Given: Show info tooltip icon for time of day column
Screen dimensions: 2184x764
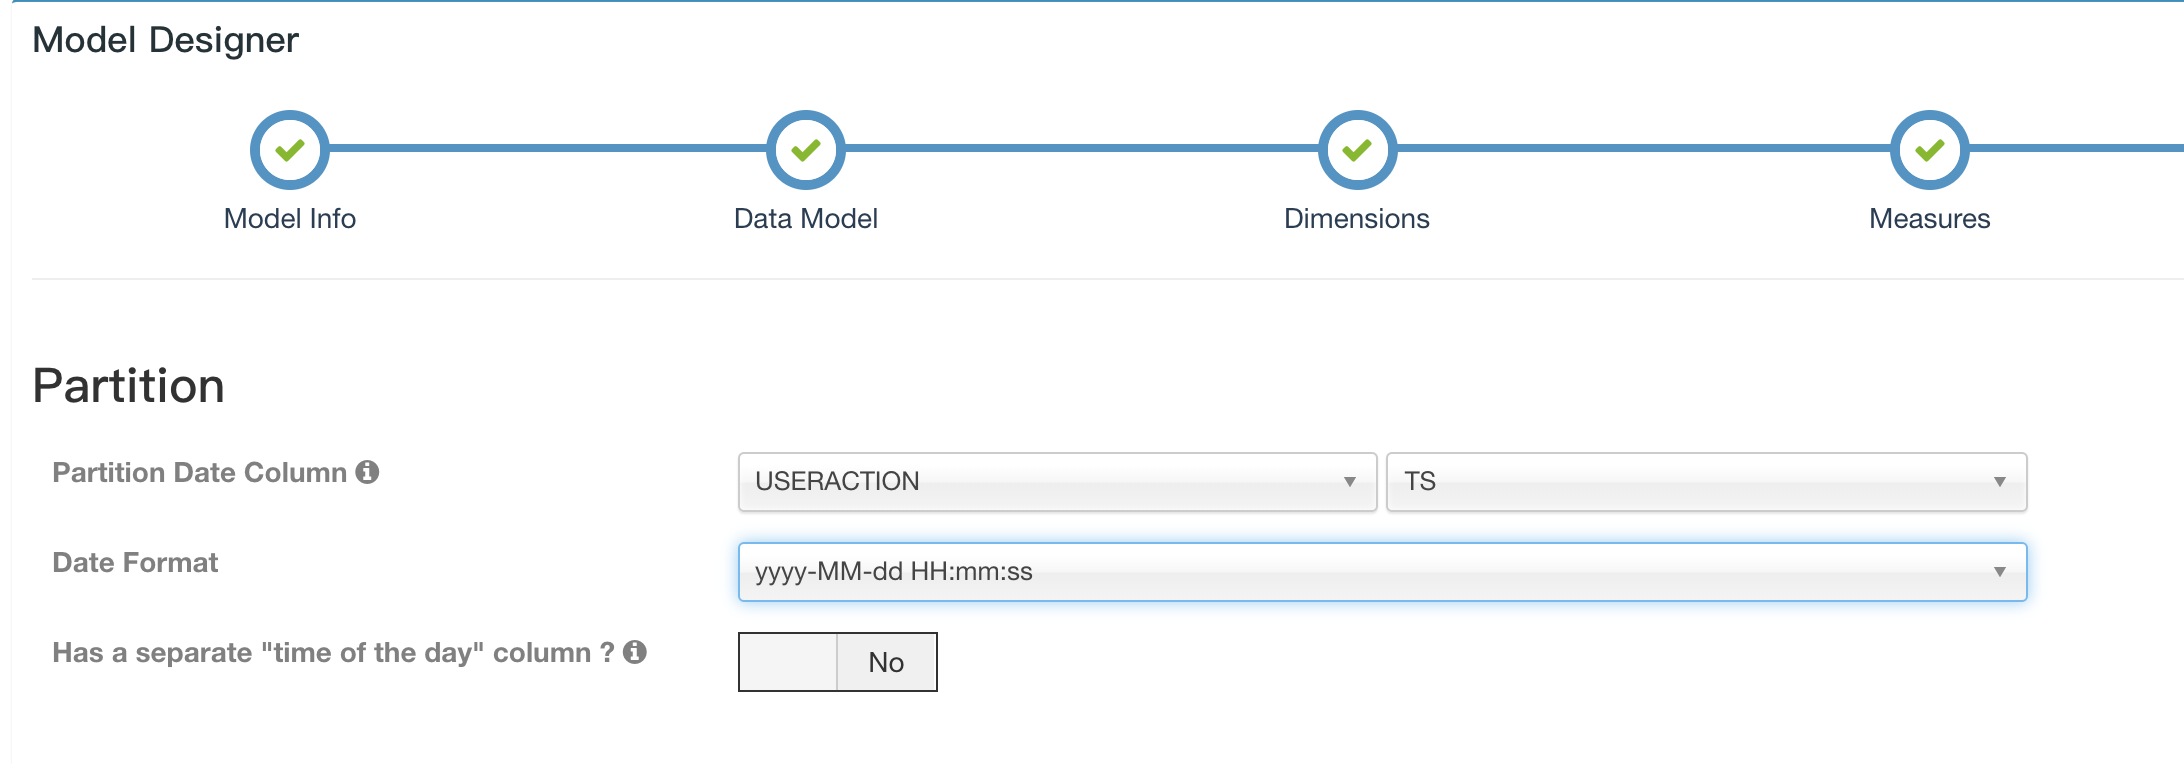Looking at the screenshot, I should click(x=635, y=652).
